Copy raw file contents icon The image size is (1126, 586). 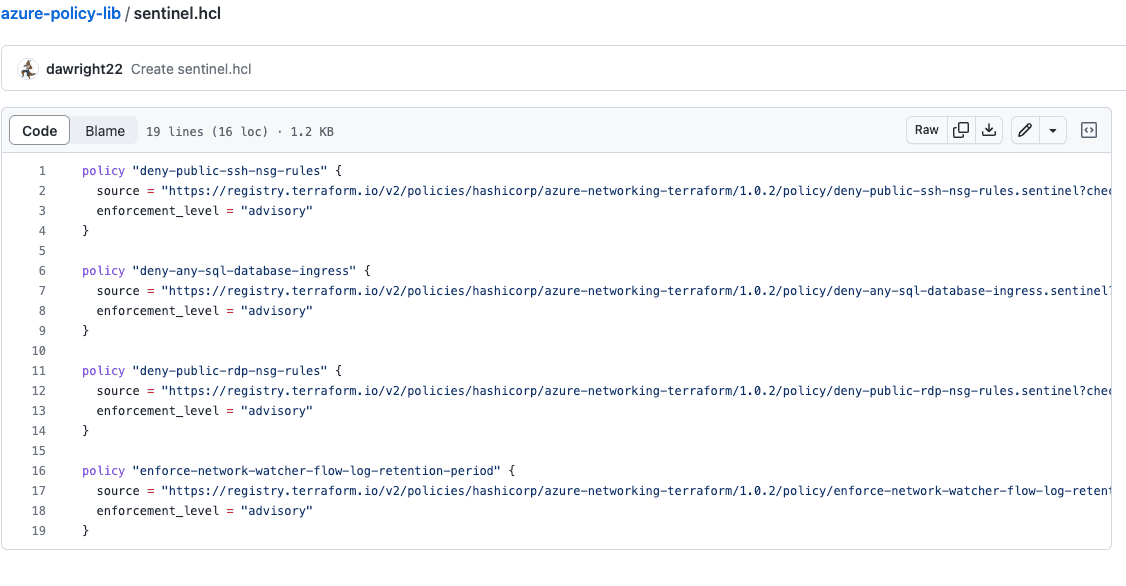pyautogui.click(x=961, y=130)
